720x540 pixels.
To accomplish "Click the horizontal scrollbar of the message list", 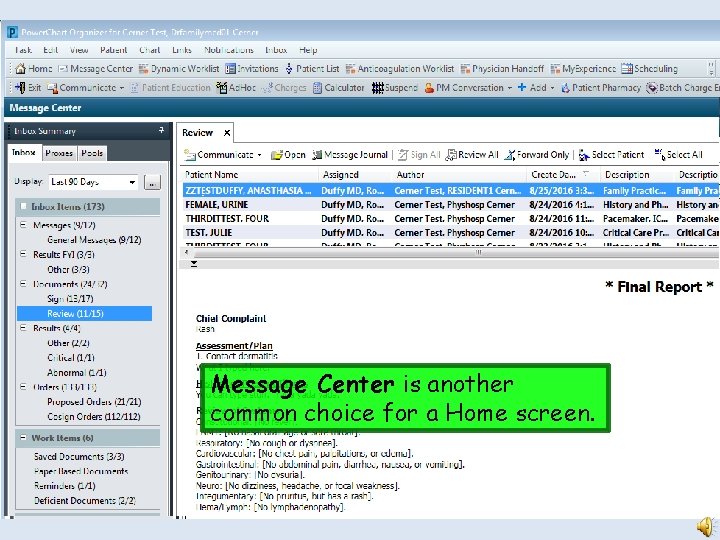I will [x=451, y=252].
